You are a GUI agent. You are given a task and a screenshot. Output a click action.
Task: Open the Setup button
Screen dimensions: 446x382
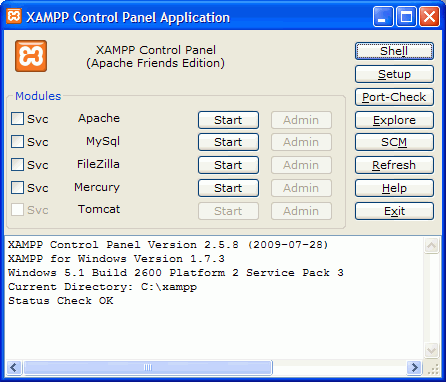point(394,74)
